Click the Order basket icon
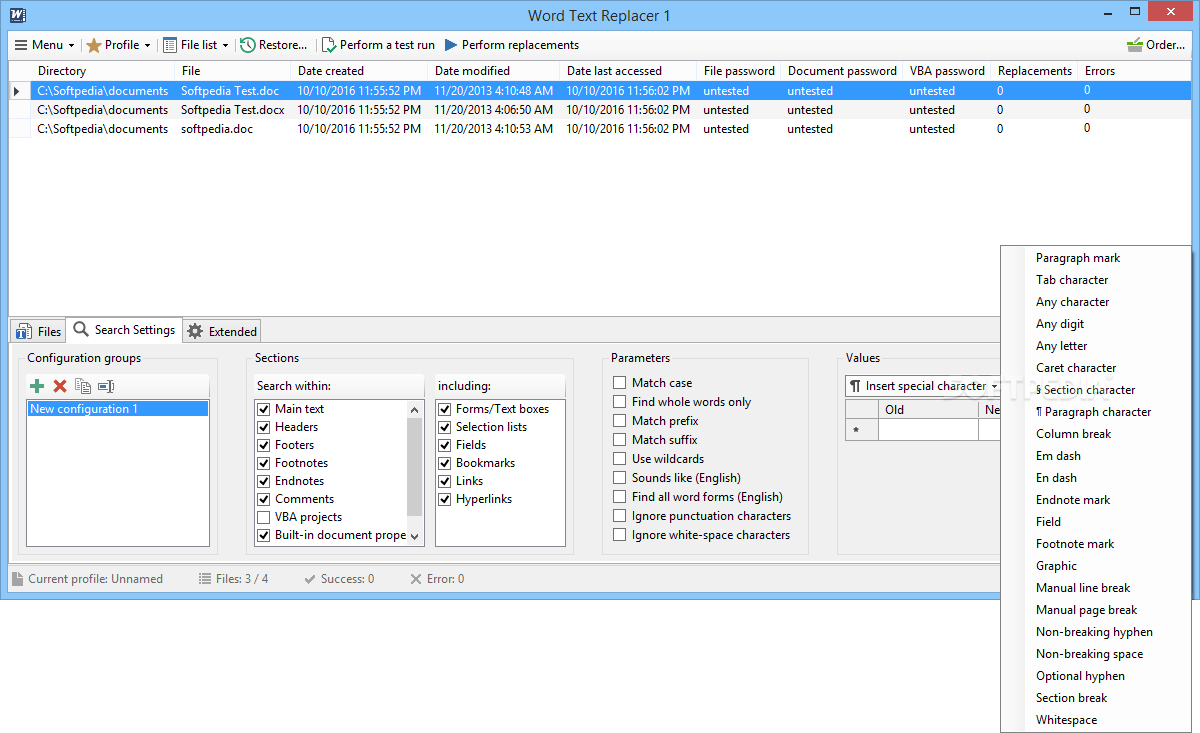Image resolution: width=1200 pixels, height=733 pixels. point(1135,45)
